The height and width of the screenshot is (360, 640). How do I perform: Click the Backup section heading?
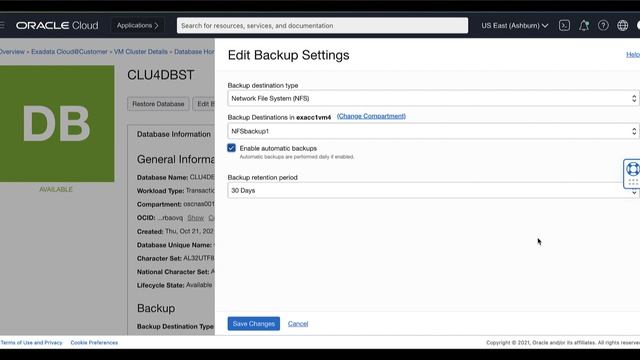tap(156, 308)
